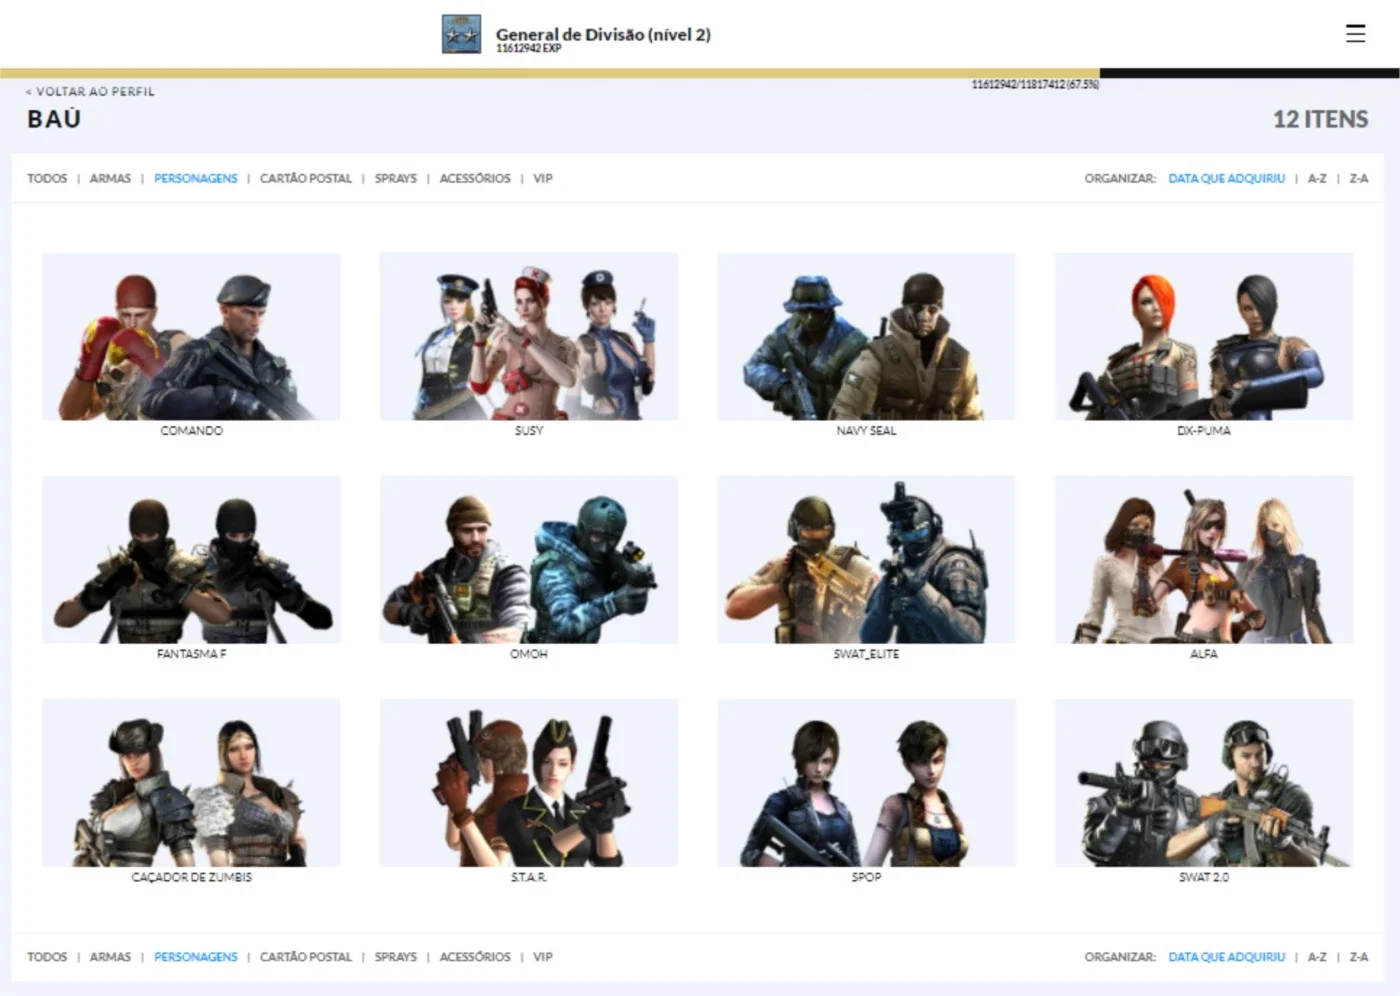Open the SUSY character thumbnail

(529, 336)
